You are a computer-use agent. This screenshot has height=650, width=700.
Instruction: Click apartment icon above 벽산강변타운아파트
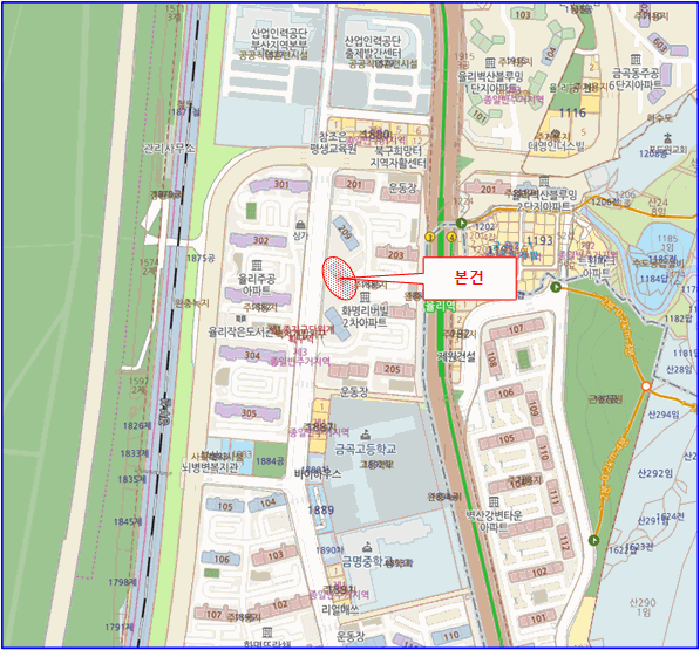click(493, 501)
